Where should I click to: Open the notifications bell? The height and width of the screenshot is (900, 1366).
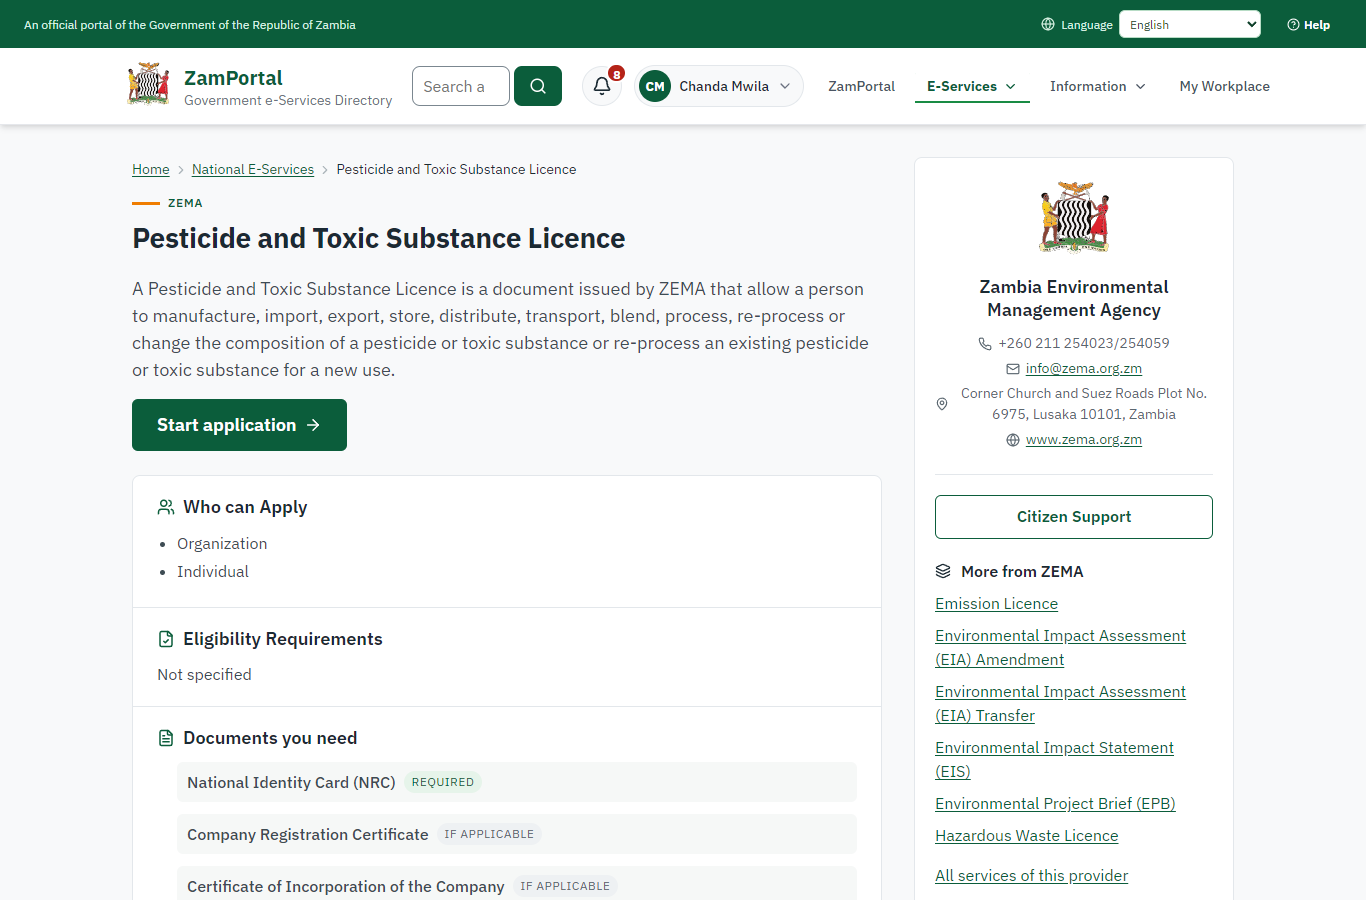coord(602,86)
